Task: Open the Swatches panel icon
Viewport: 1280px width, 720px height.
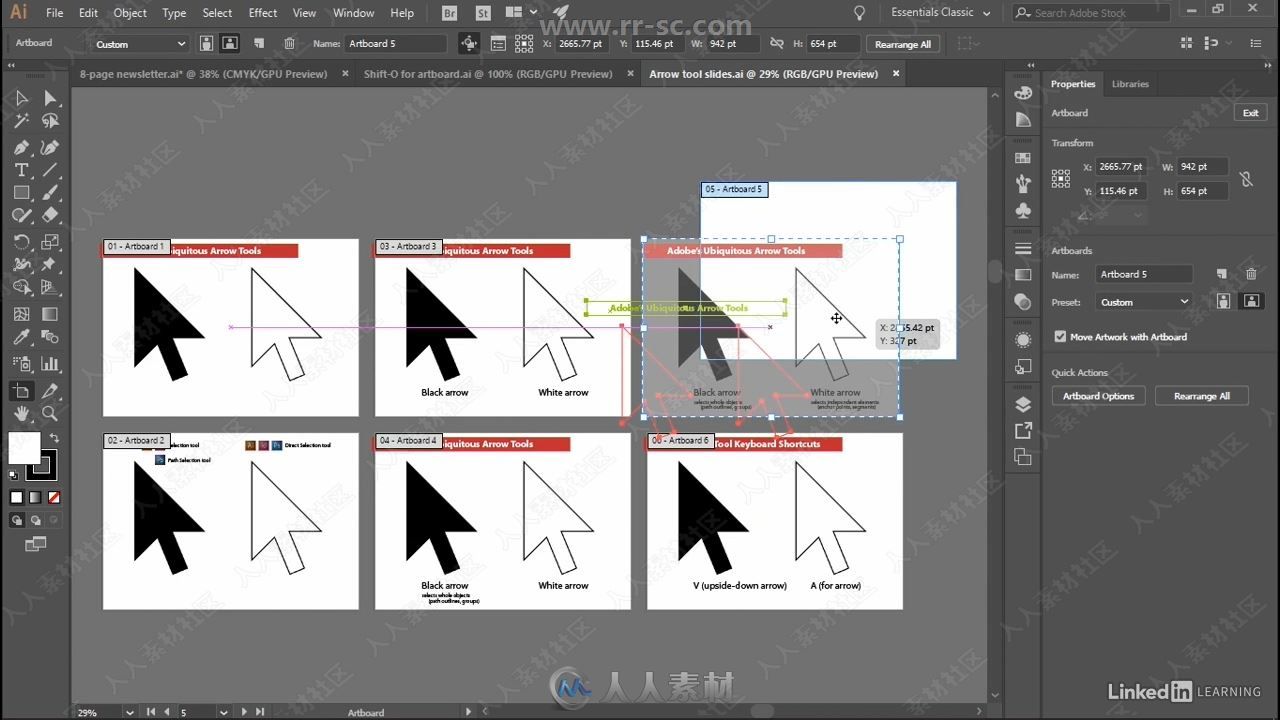Action: click(1023, 158)
